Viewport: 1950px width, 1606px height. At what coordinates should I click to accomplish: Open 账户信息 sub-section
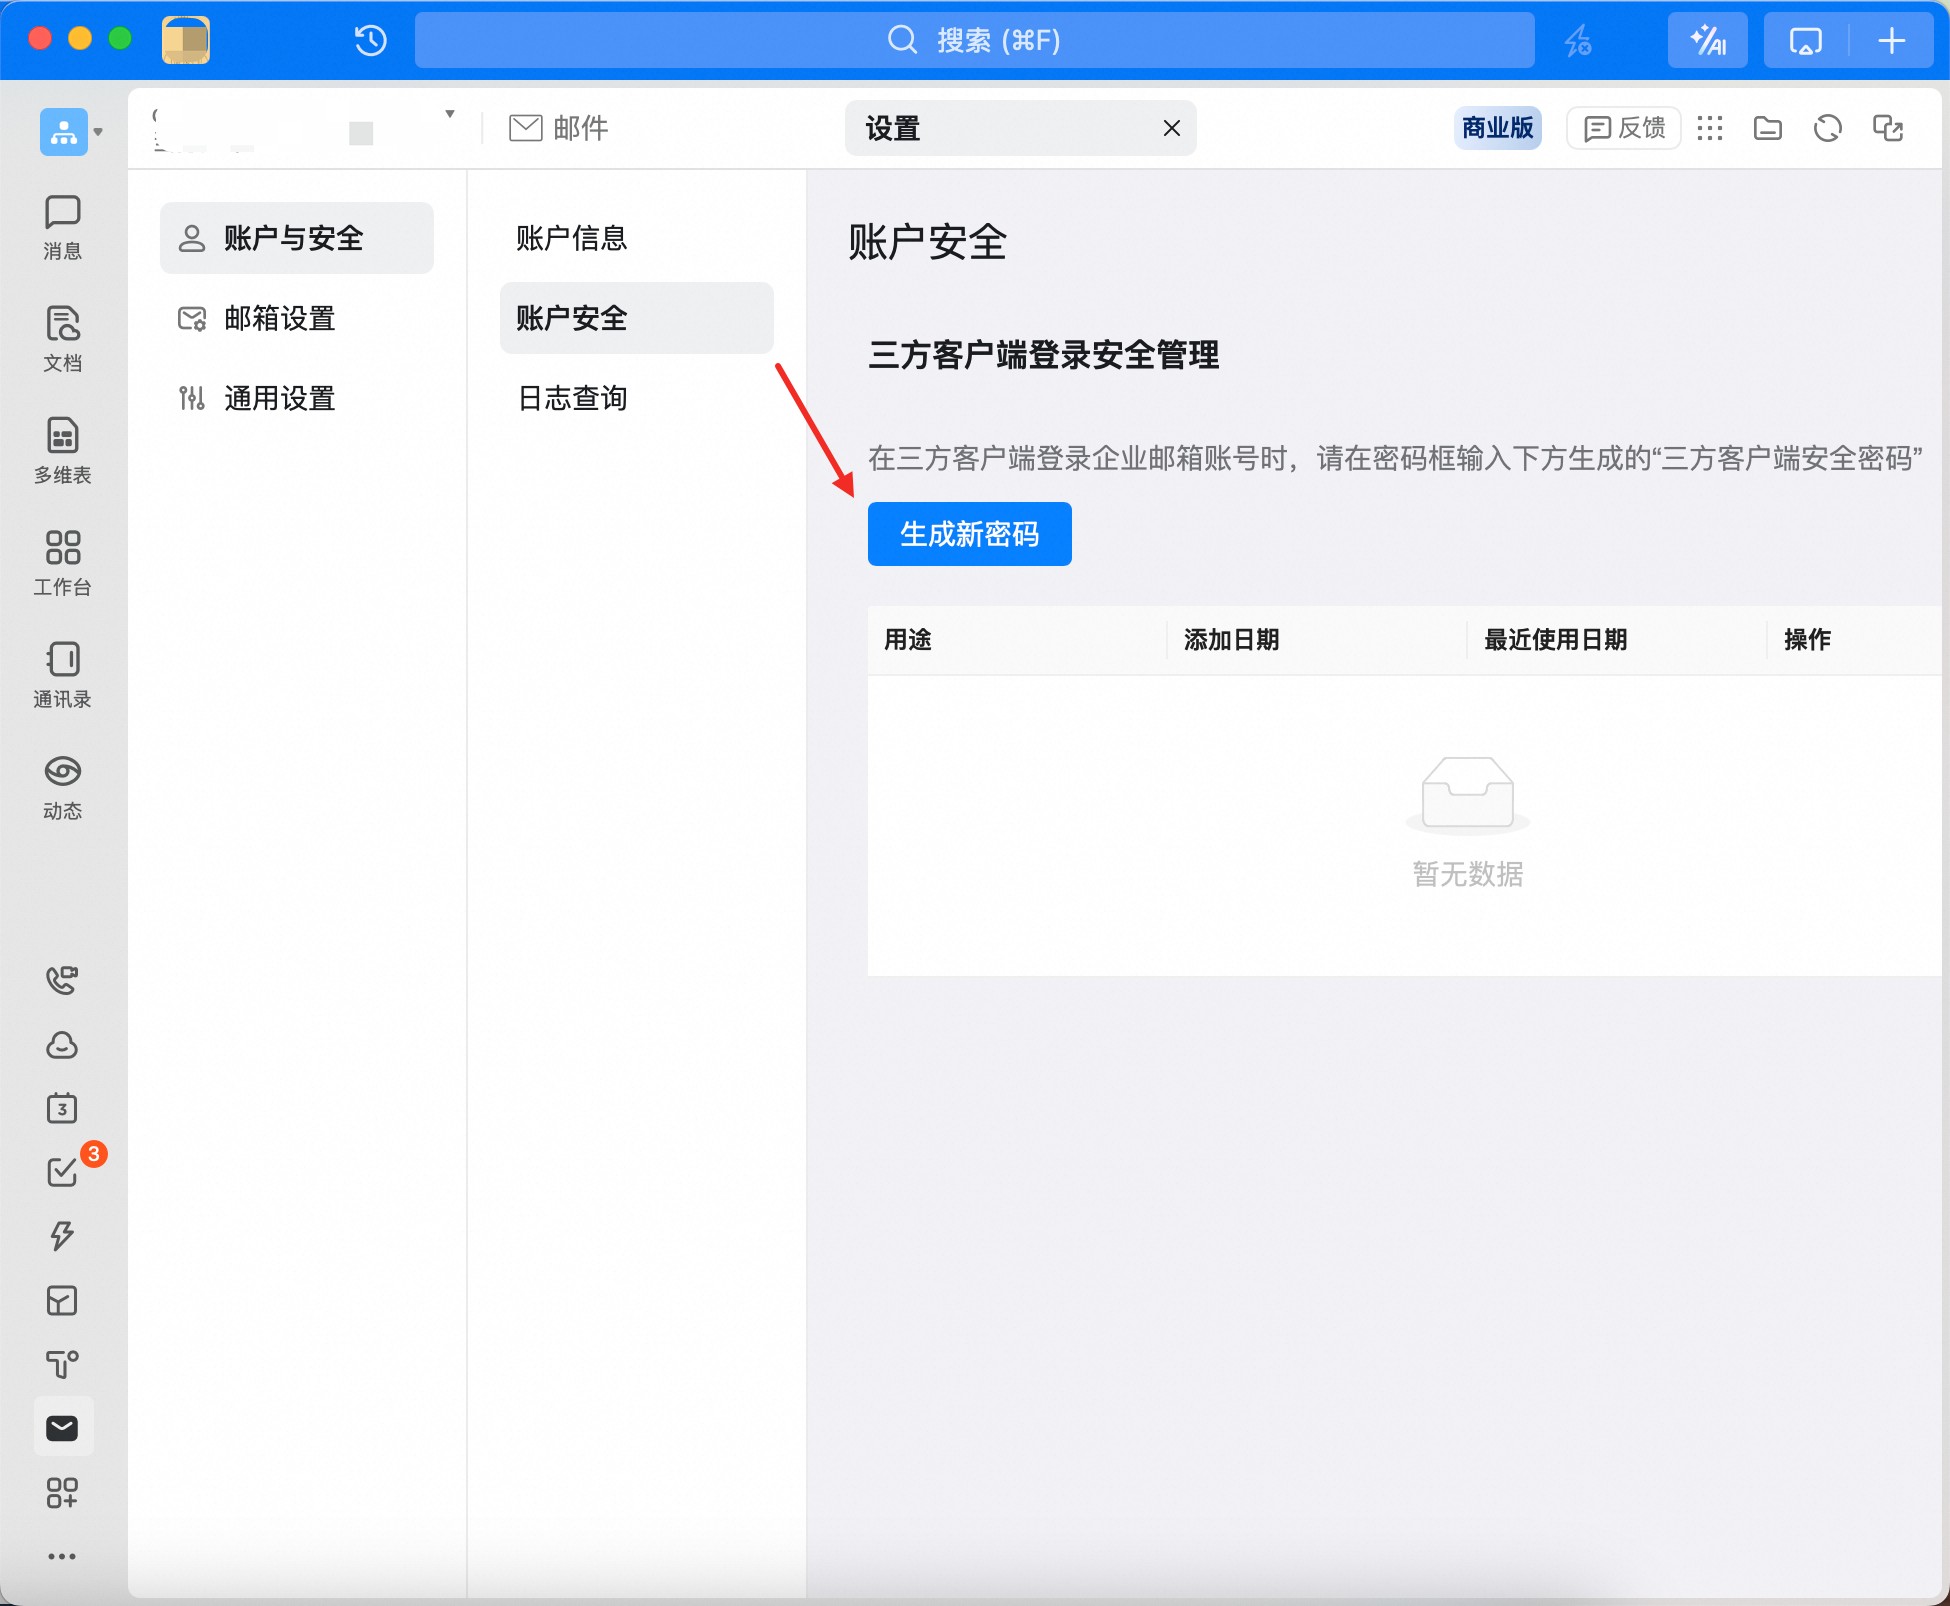point(637,238)
